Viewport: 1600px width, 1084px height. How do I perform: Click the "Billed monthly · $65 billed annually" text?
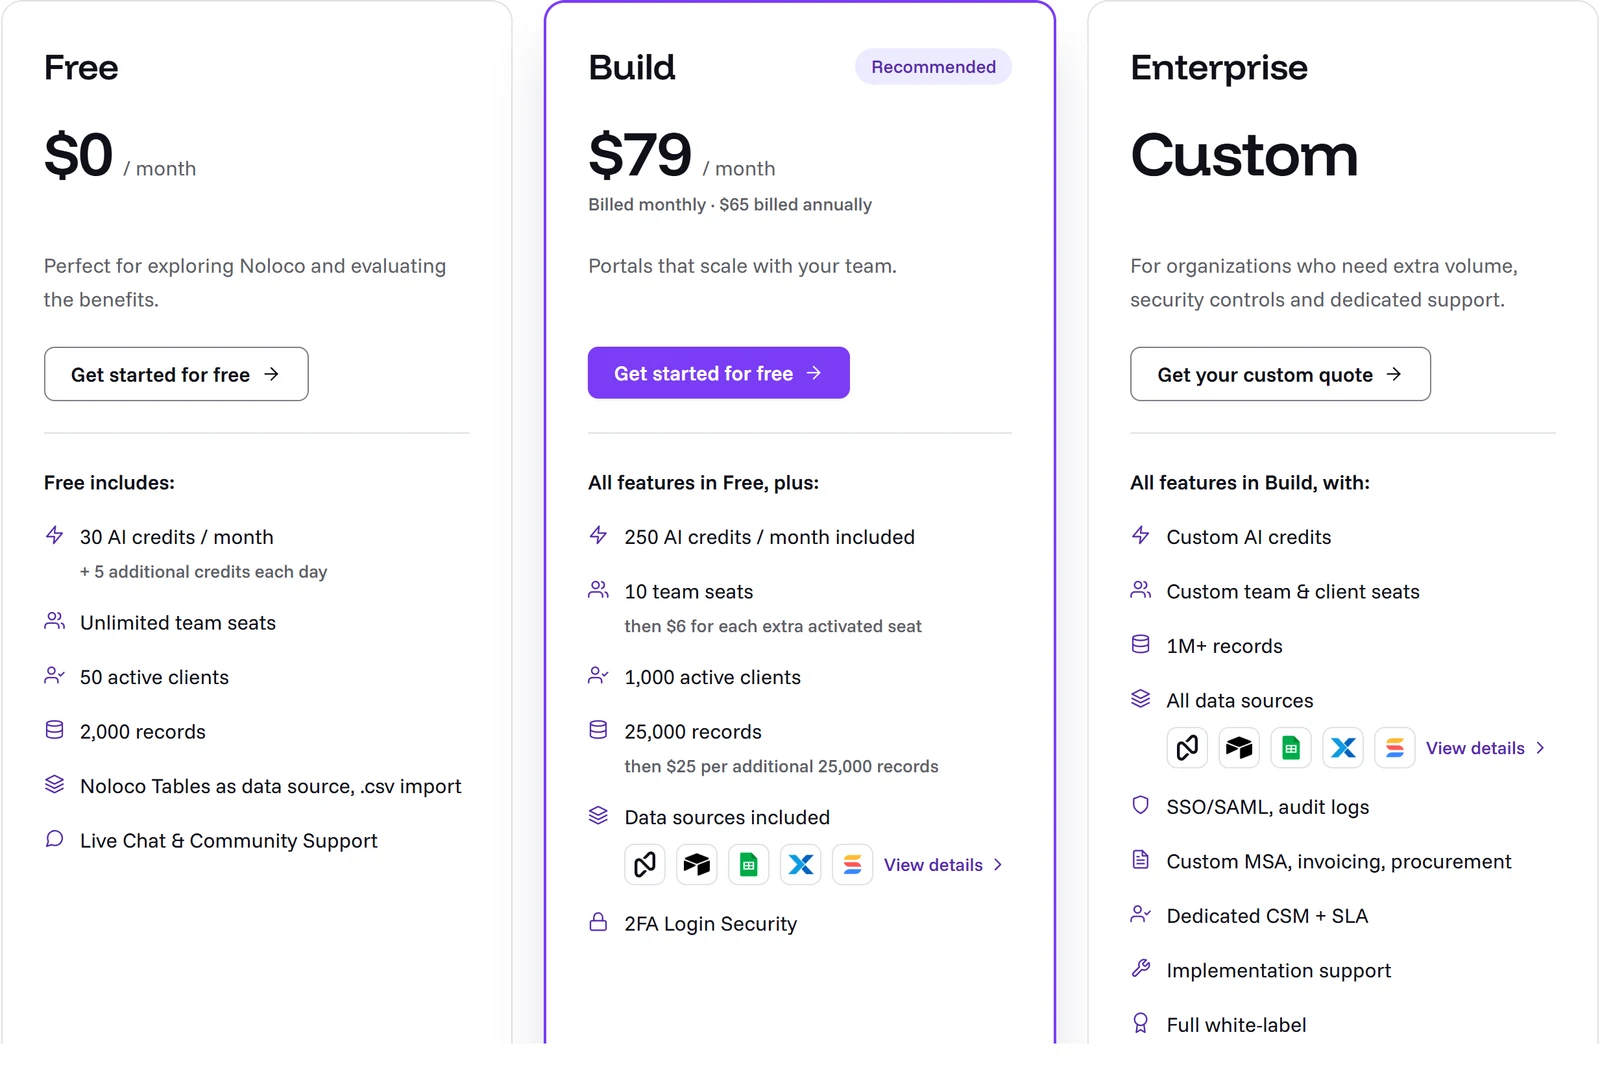point(730,205)
